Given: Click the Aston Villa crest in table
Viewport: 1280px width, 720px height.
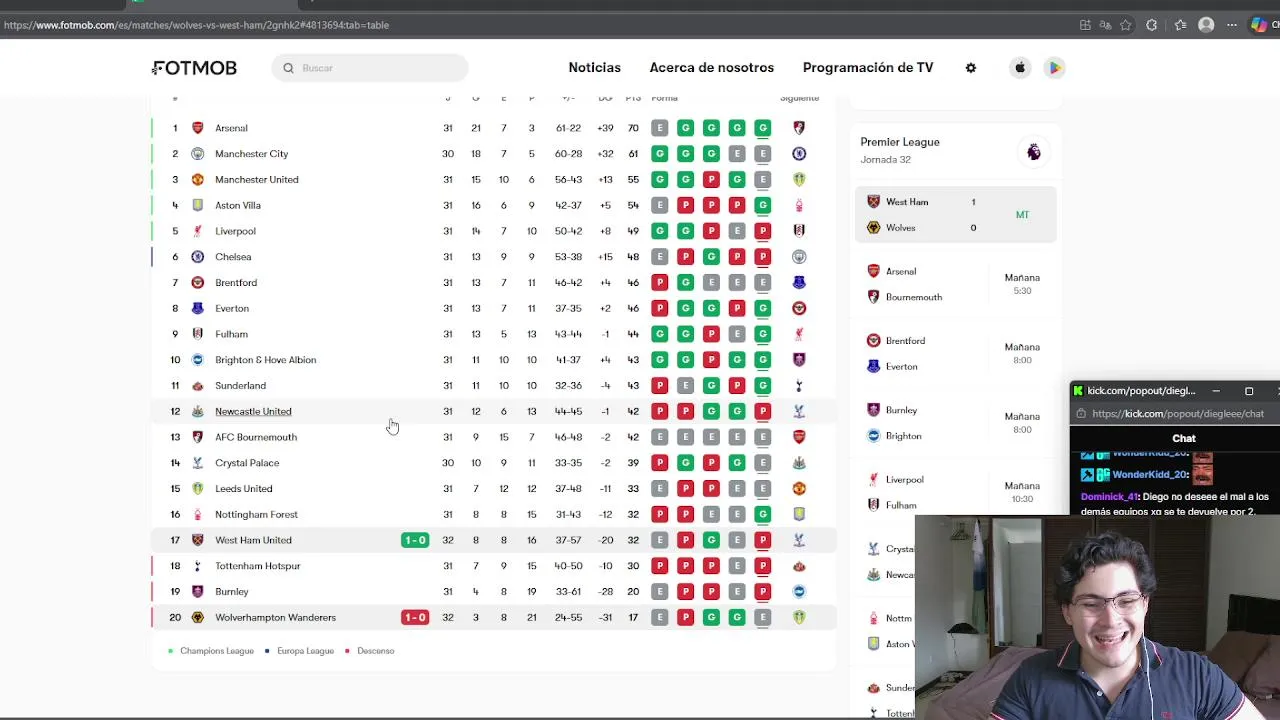Looking at the screenshot, I should click(197, 205).
